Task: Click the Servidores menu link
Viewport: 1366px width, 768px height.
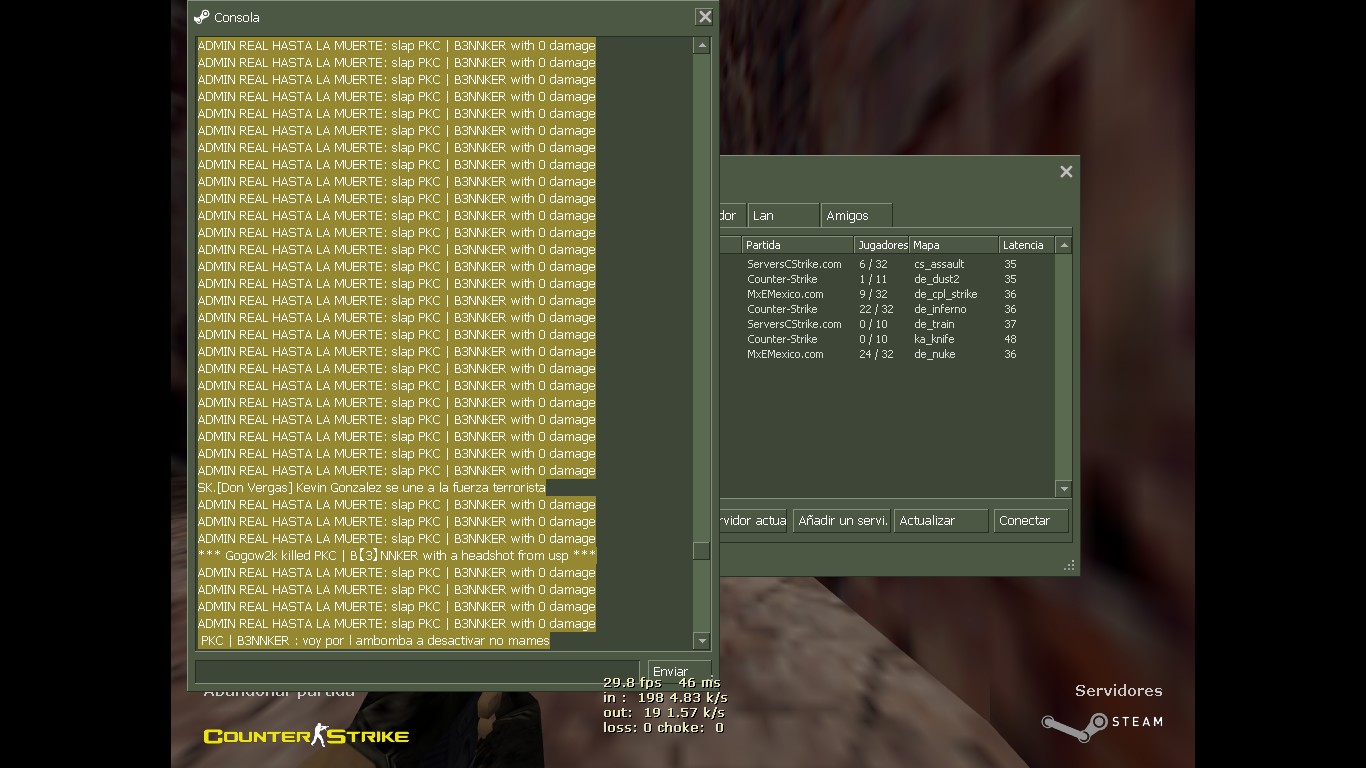Action: [x=1118, y=691]
